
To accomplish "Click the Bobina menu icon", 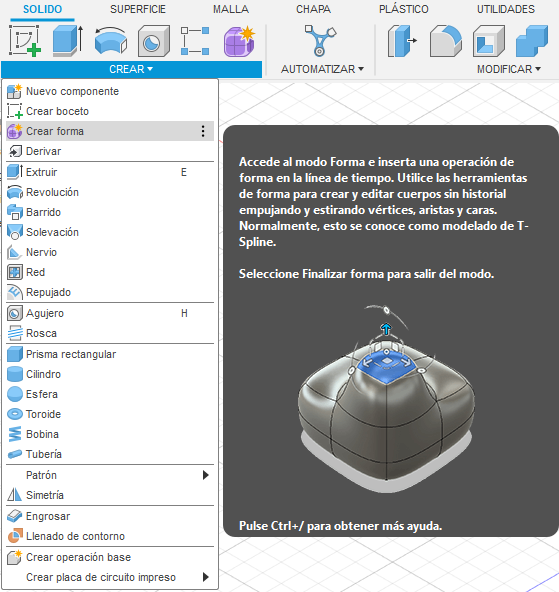I will 15,434.
